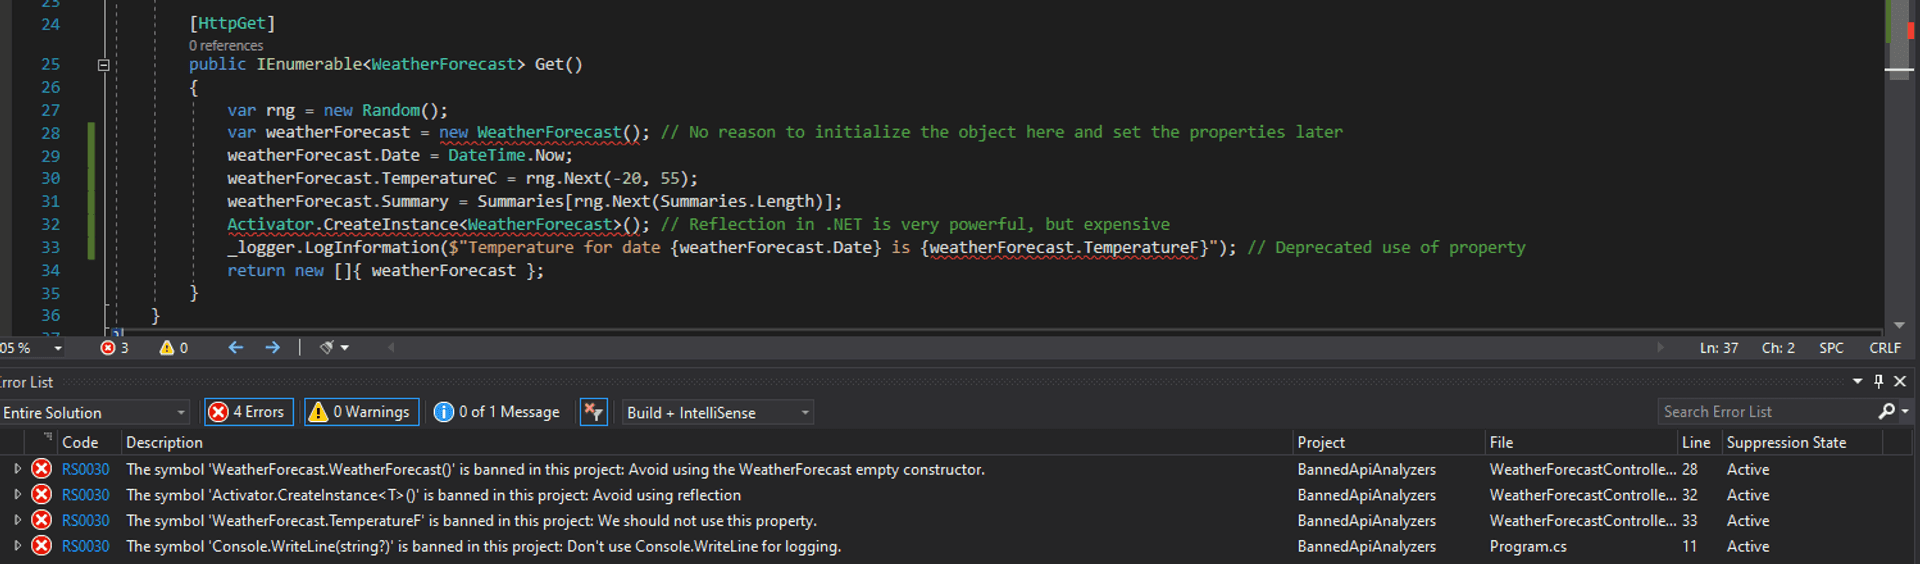Viewport: 1920px width, 564px height.
Task: Click the search magnifier in Error List
Action: (x=1886, y=412)
